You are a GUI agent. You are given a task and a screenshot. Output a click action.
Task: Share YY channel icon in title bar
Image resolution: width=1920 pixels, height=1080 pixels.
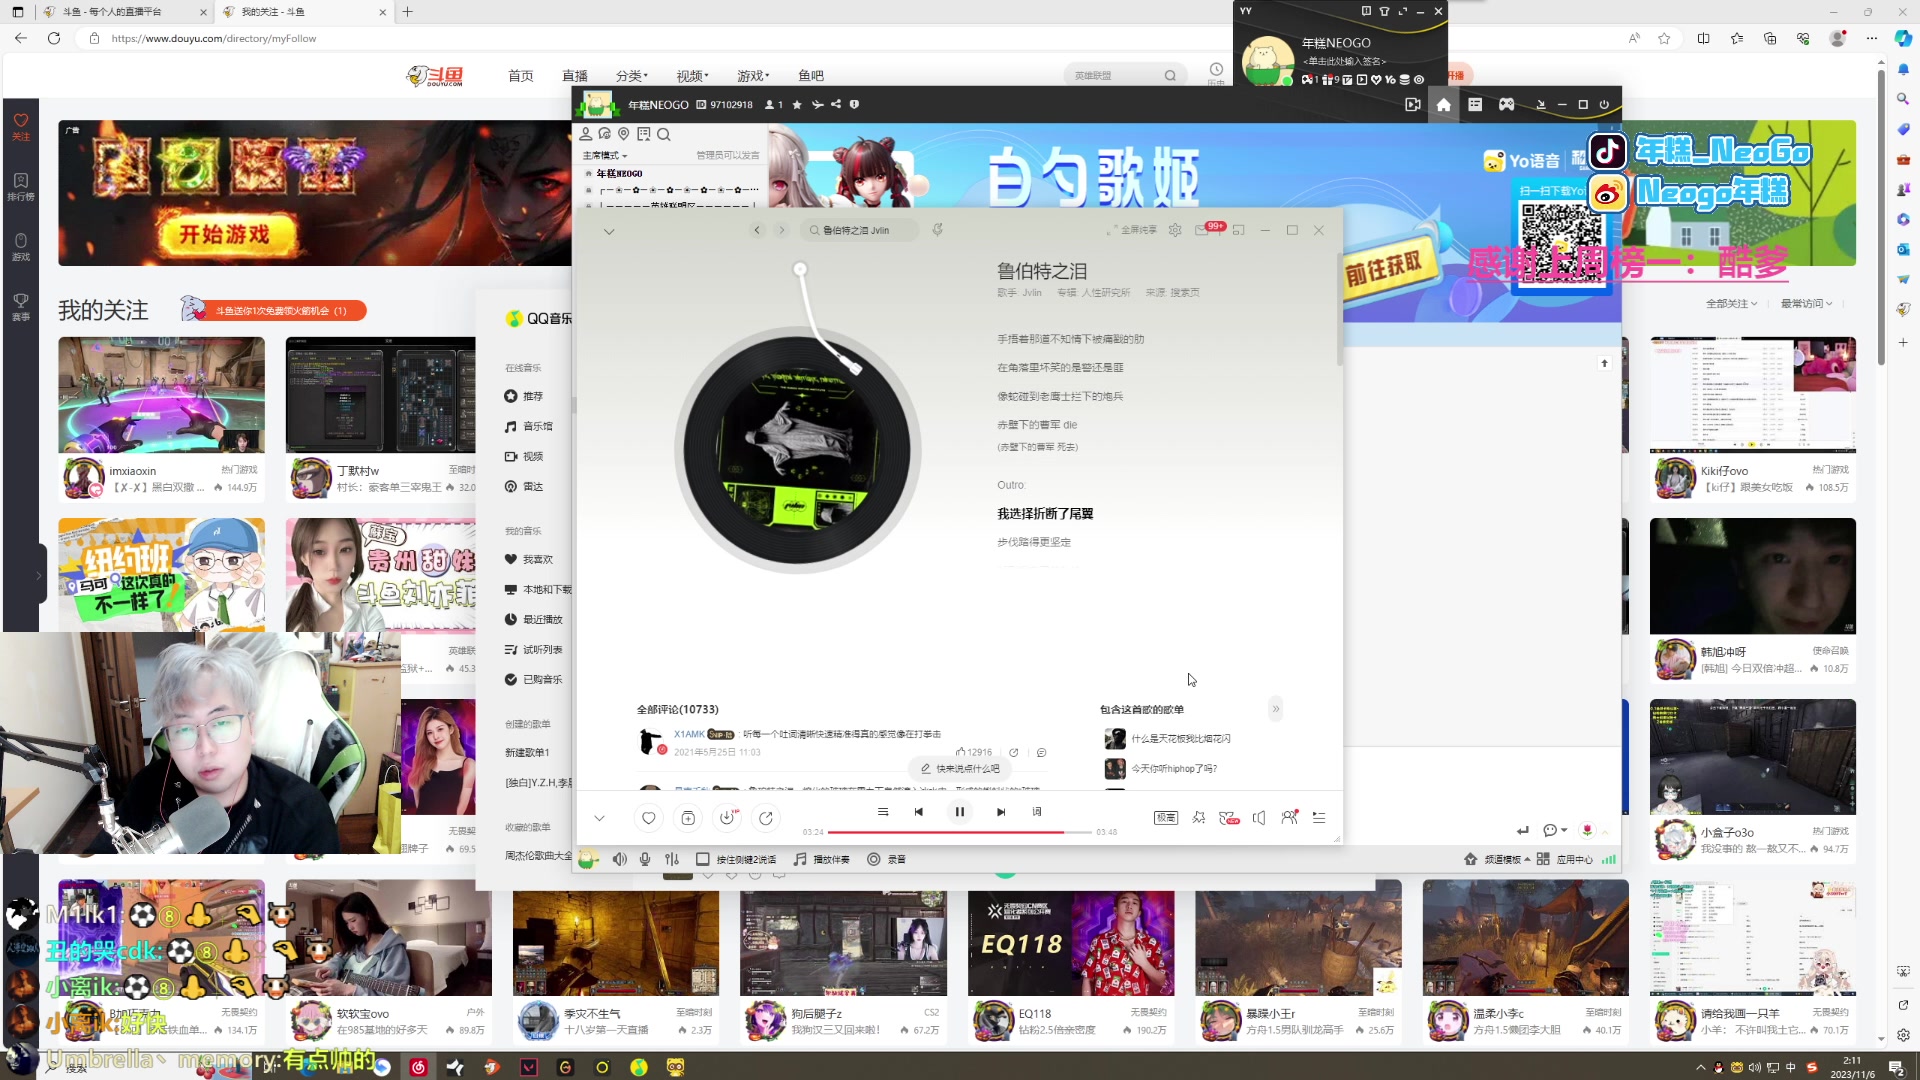click(836, 104)
